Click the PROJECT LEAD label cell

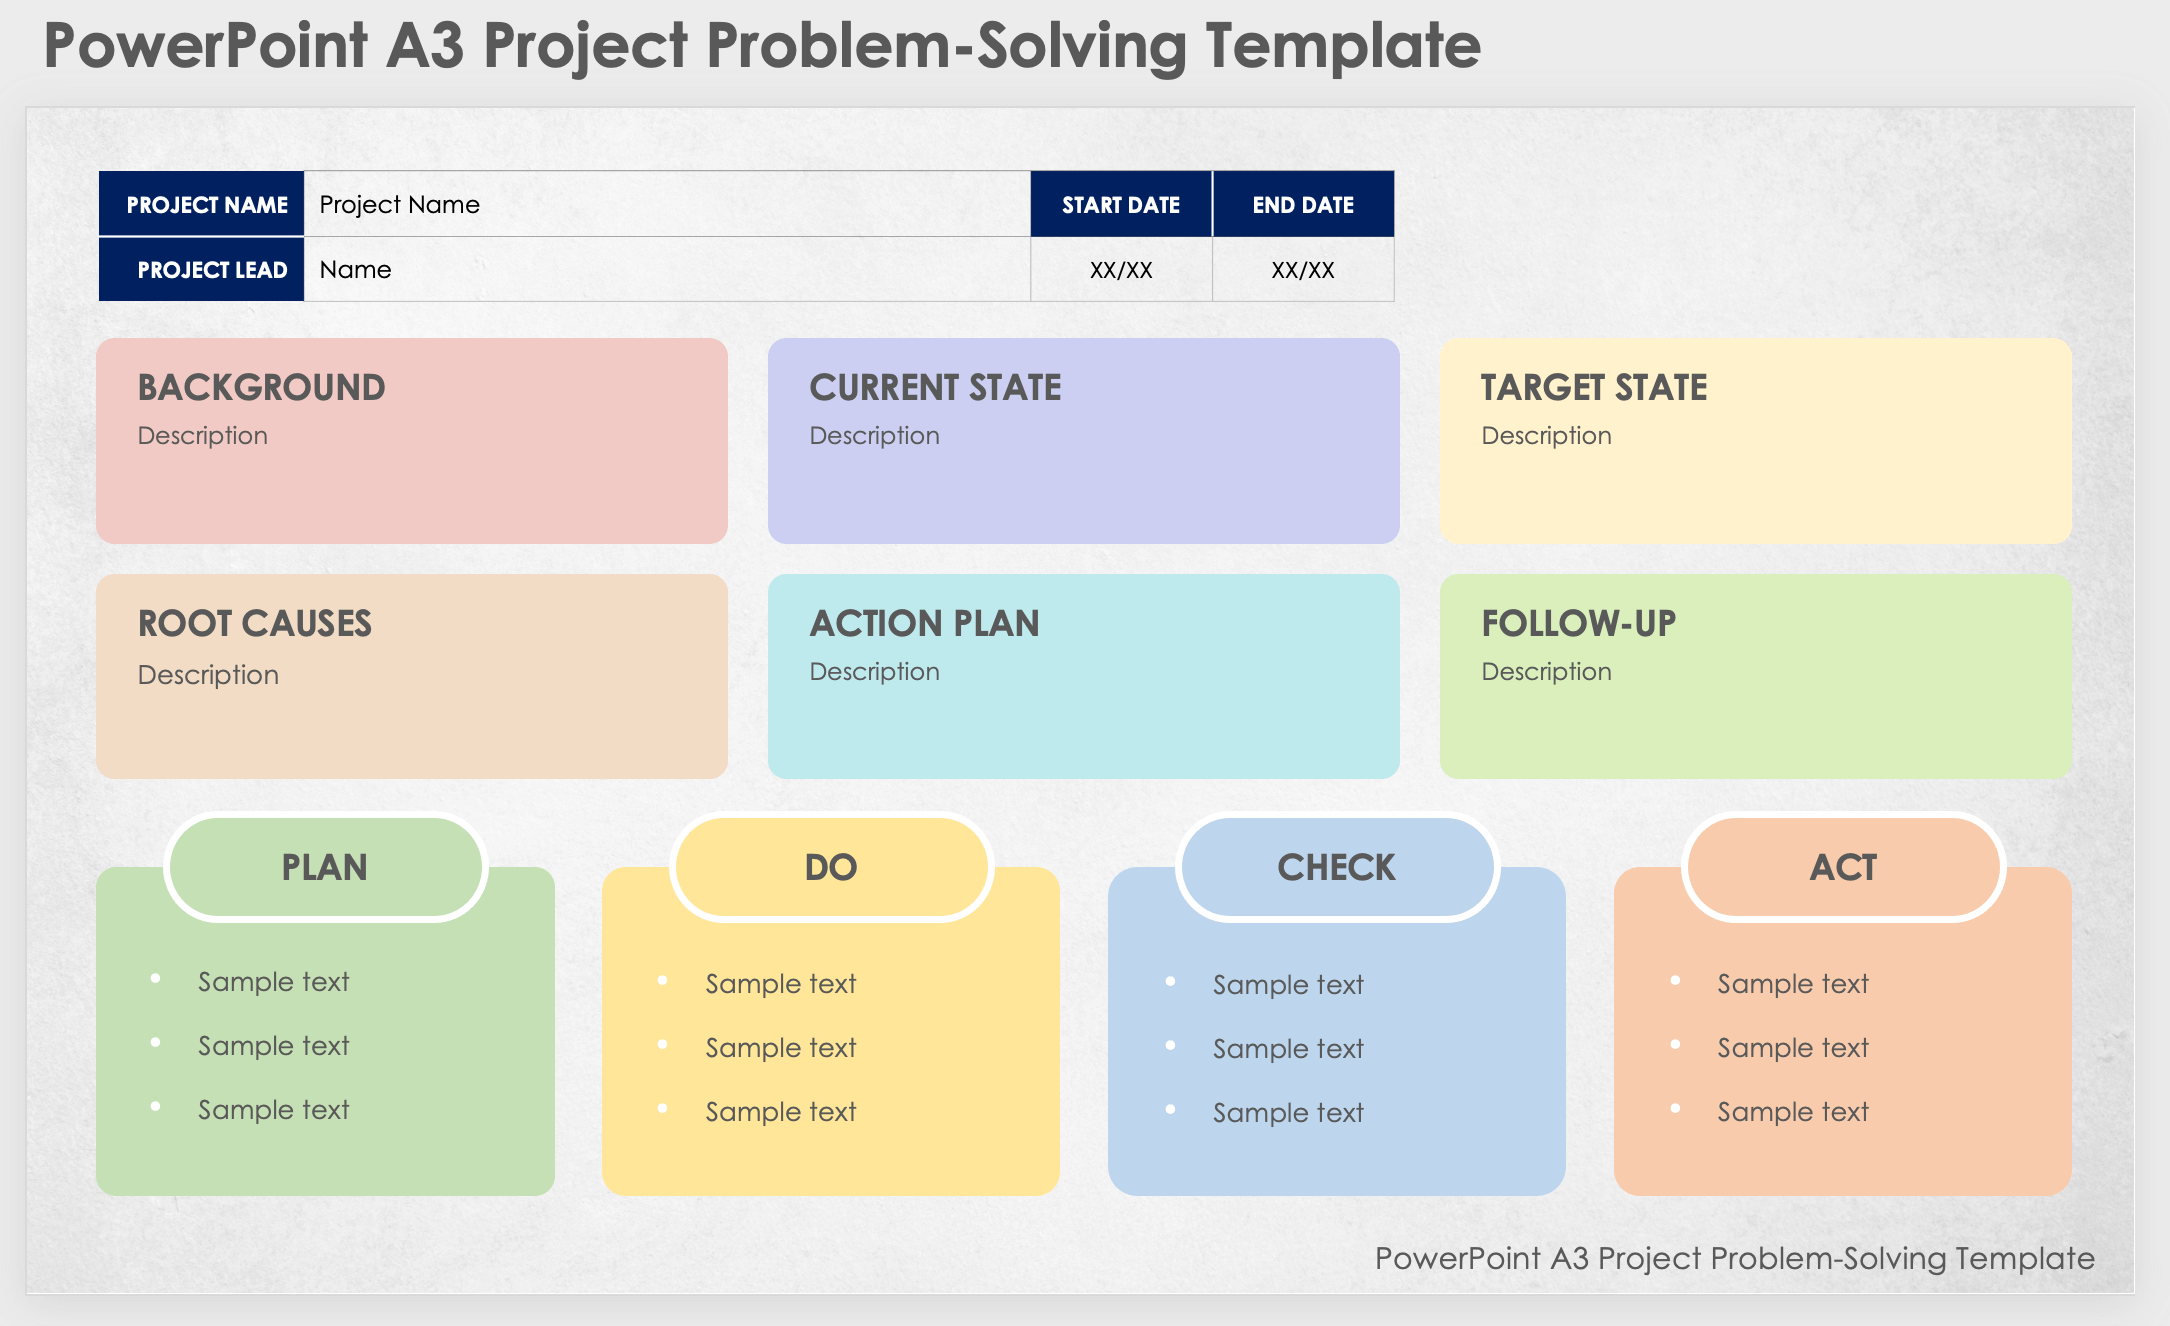tap(203, 270)
